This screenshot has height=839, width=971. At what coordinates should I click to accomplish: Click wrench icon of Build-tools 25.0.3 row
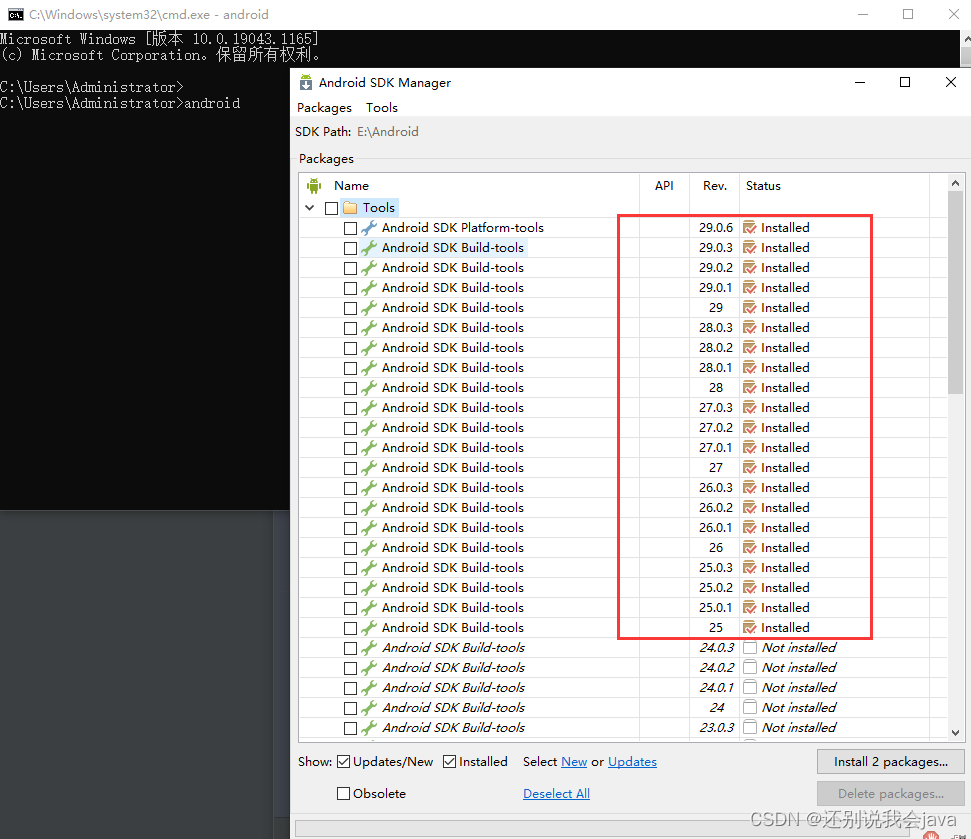369,568
